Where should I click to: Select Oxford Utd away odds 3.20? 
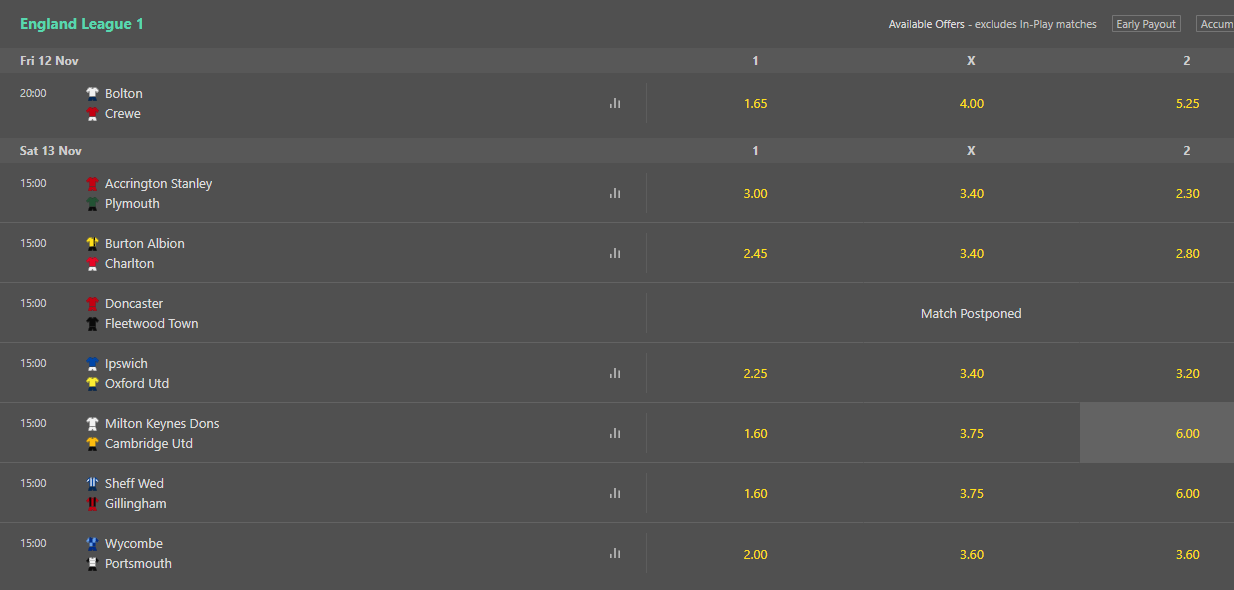(1187, 373)
